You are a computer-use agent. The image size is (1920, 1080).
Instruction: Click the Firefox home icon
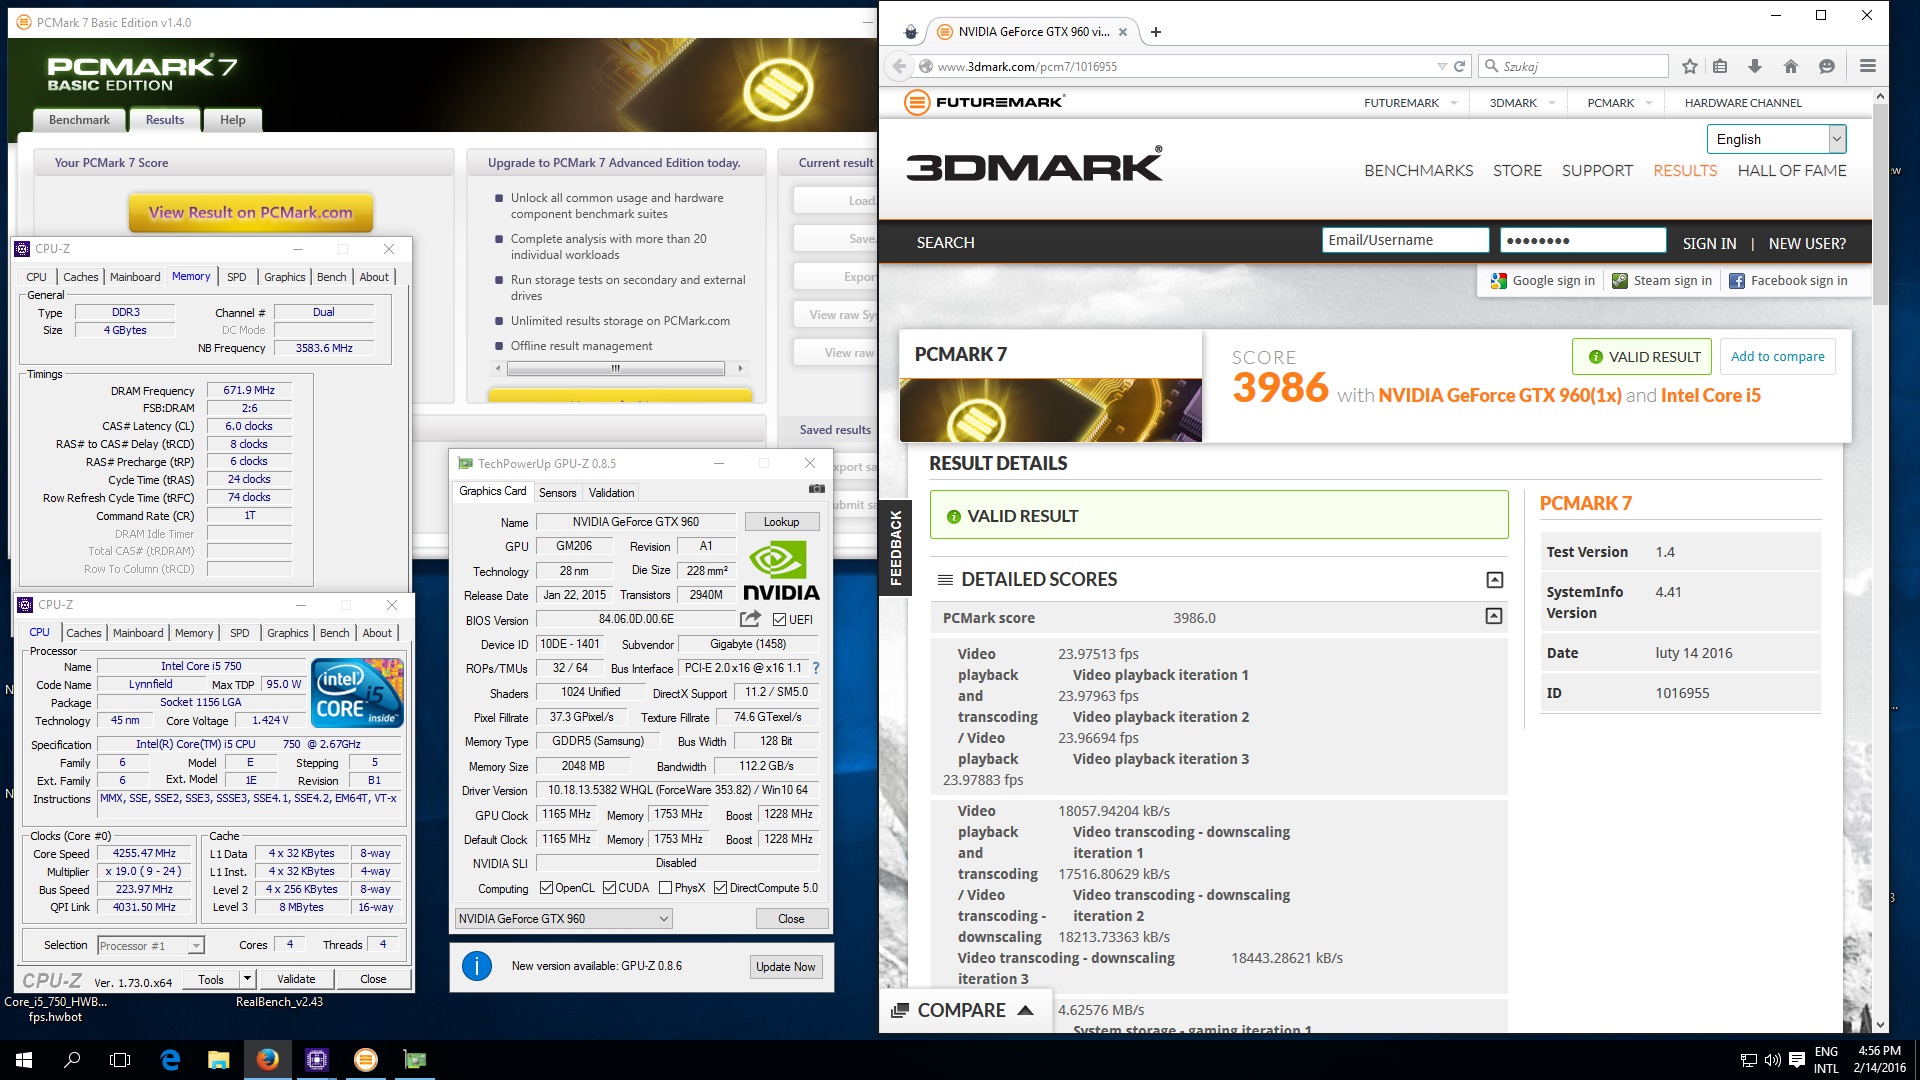[1791, 66]
